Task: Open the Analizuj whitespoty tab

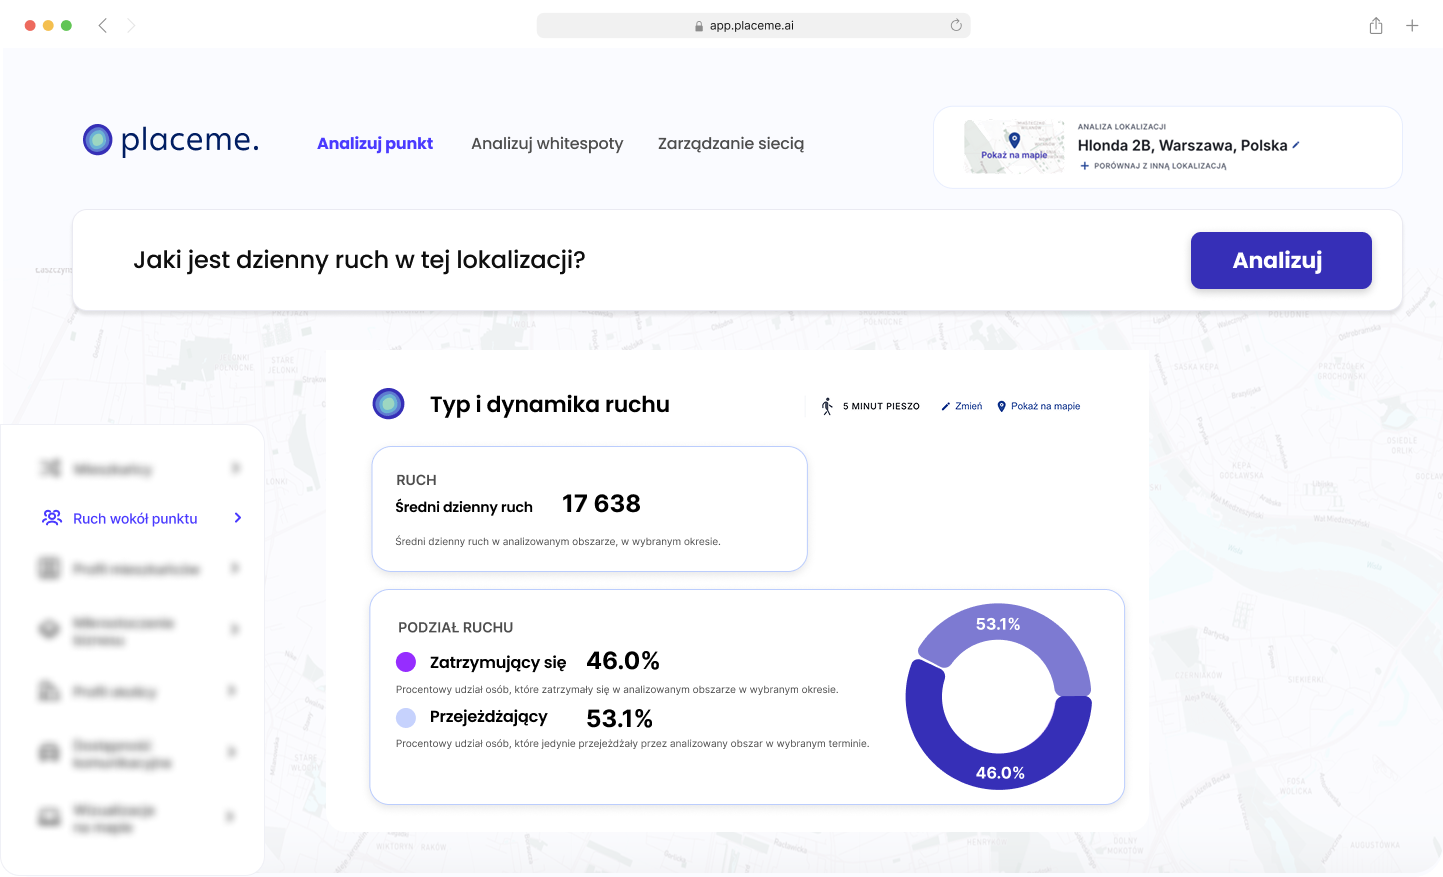Action: point(547,143)
